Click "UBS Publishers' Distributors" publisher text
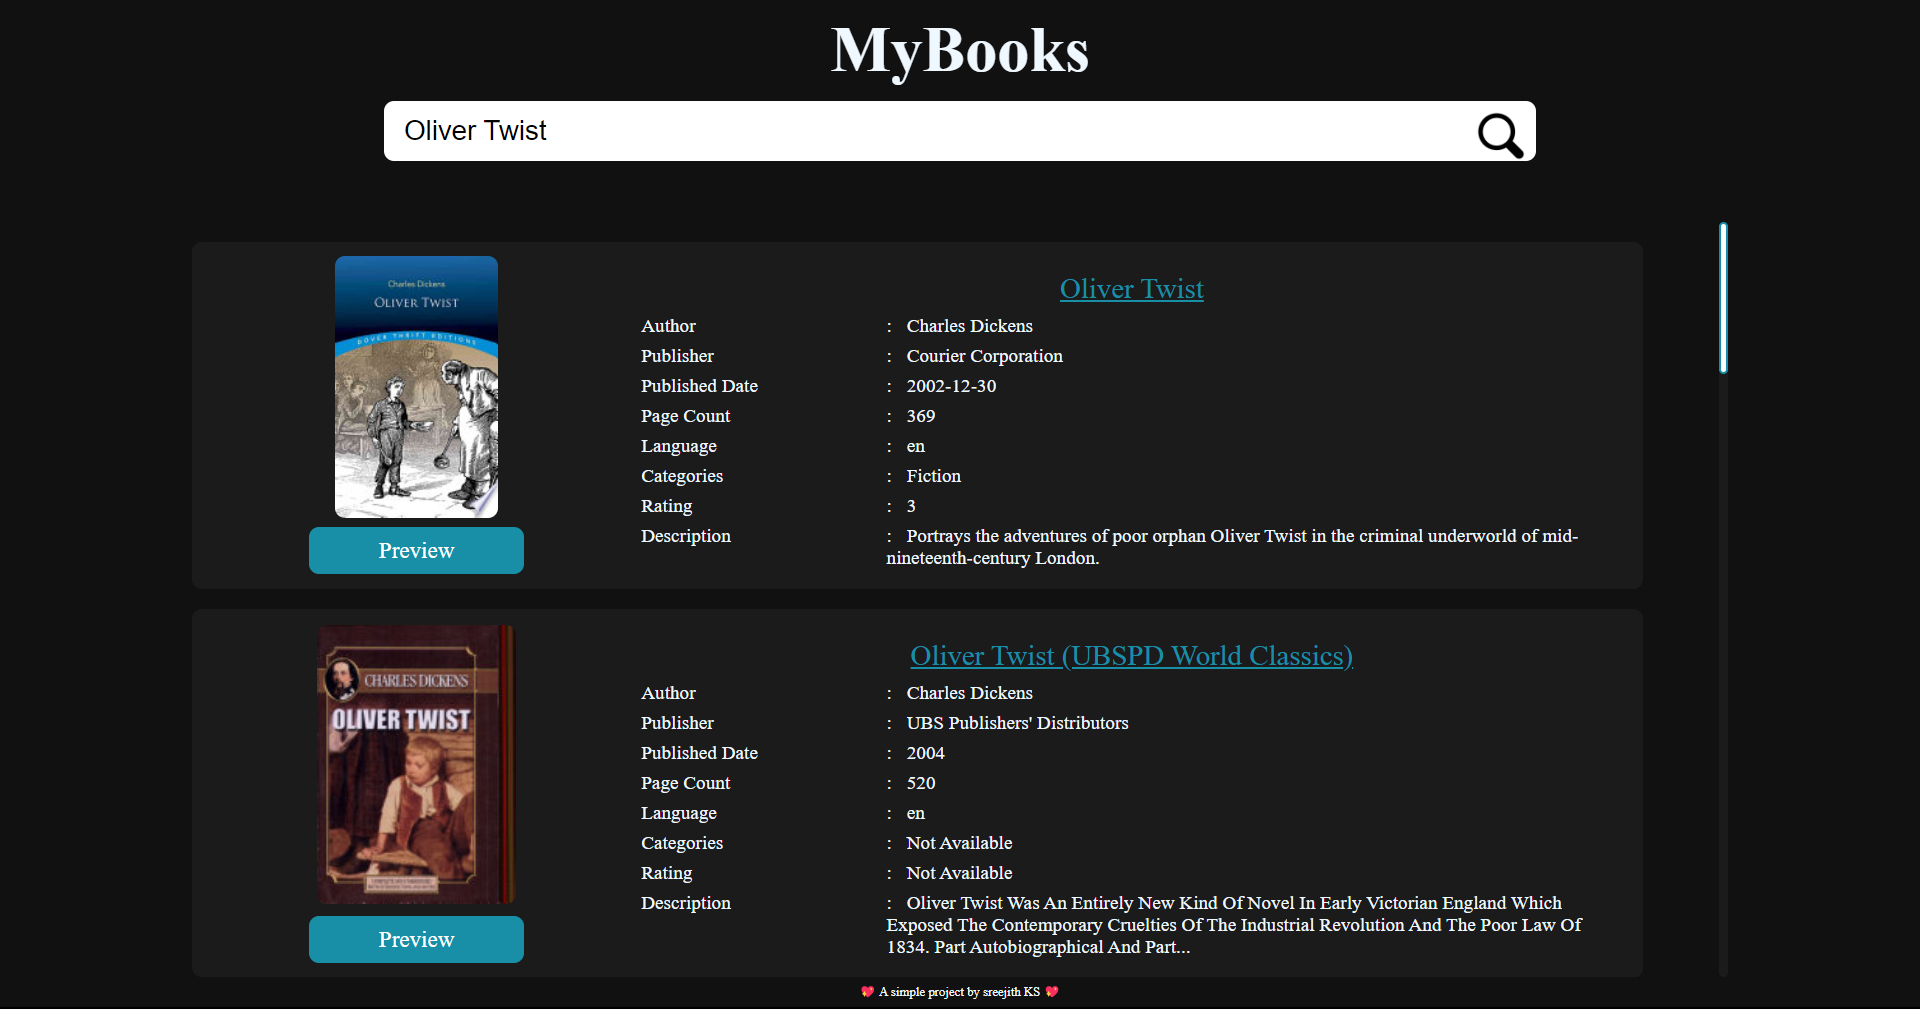Image resolution: width=1920 pixels, height=1009 pixels. [1017, 723]
